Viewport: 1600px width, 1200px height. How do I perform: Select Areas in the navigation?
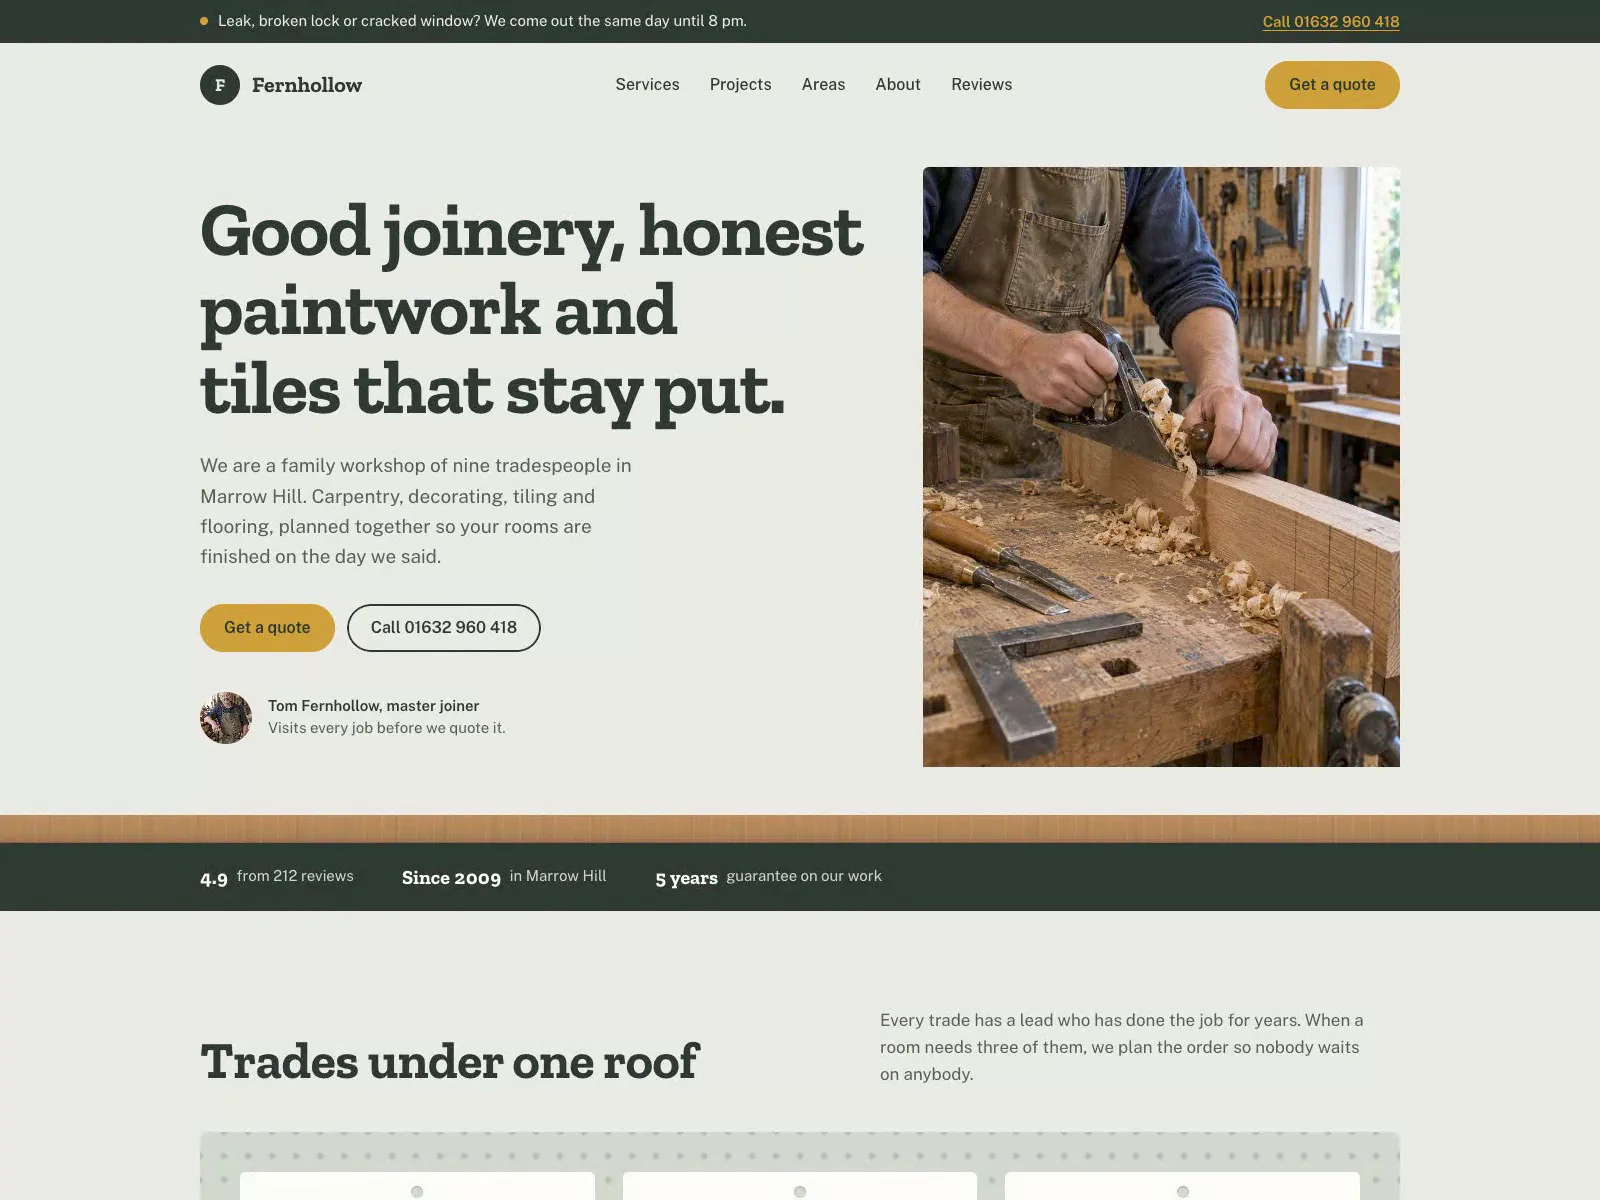(823, 85)
